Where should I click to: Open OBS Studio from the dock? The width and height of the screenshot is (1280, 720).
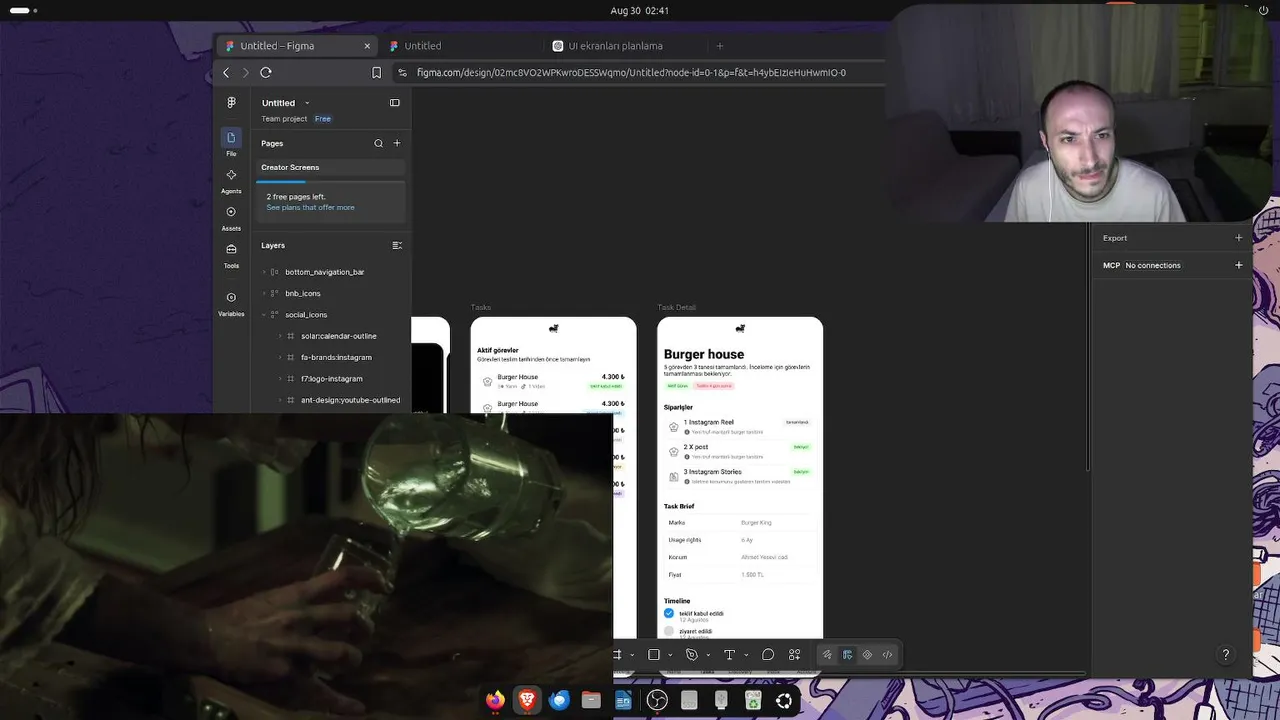(656, 700)
